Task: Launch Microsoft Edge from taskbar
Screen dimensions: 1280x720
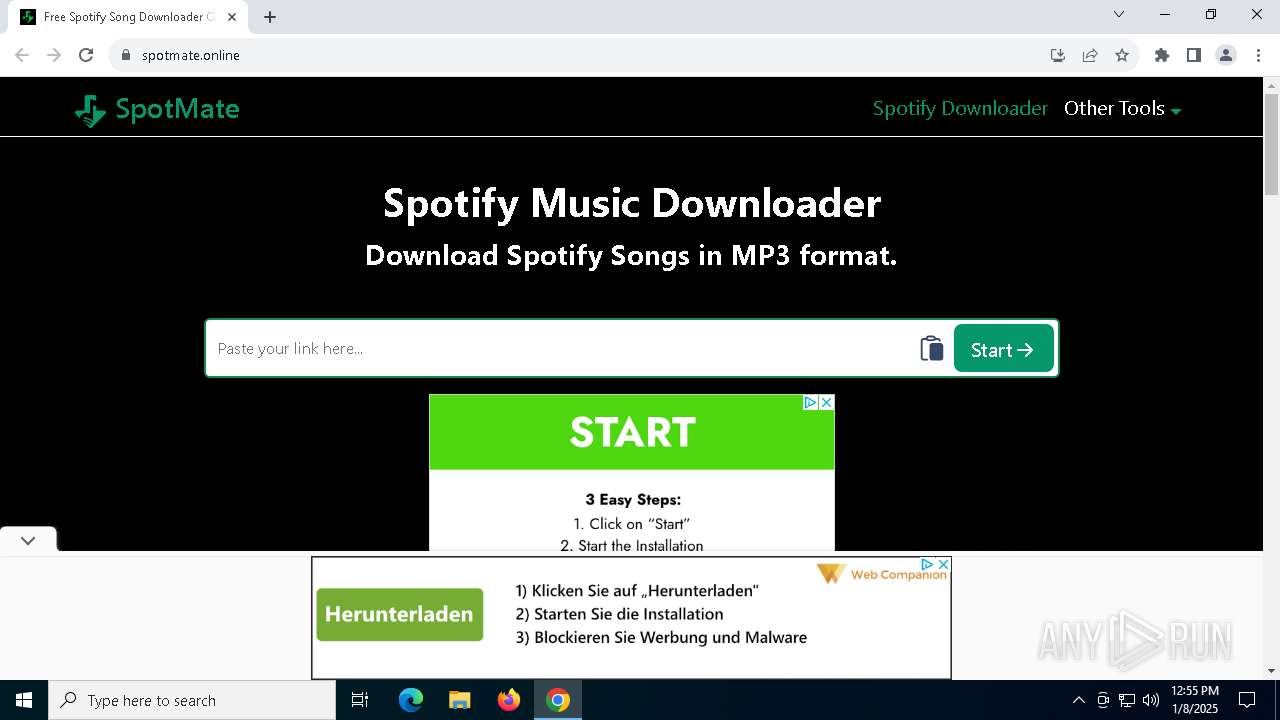Action: (x=411, y=700)
